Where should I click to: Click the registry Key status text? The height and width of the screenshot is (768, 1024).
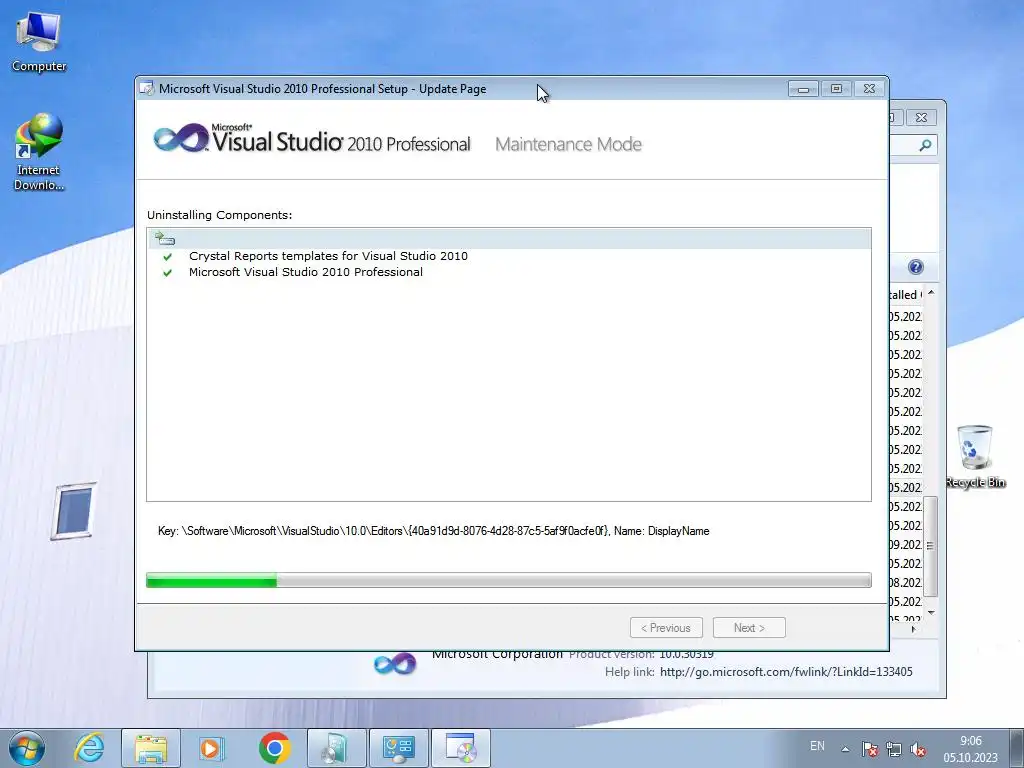[x=434, y=531]
